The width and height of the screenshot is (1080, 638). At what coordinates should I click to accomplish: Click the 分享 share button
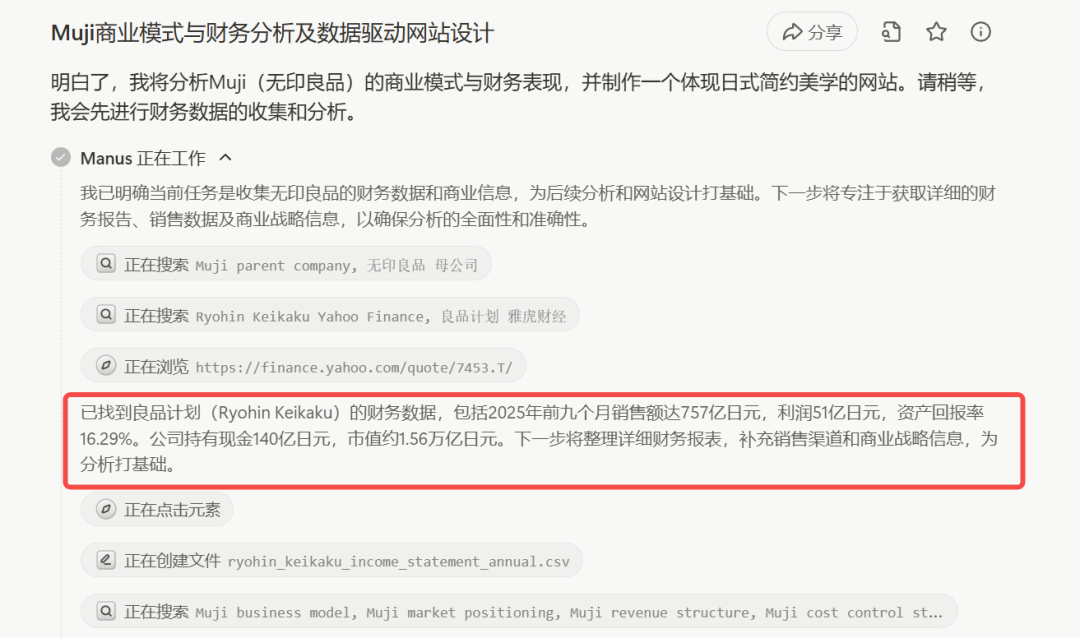coord(812,32)
